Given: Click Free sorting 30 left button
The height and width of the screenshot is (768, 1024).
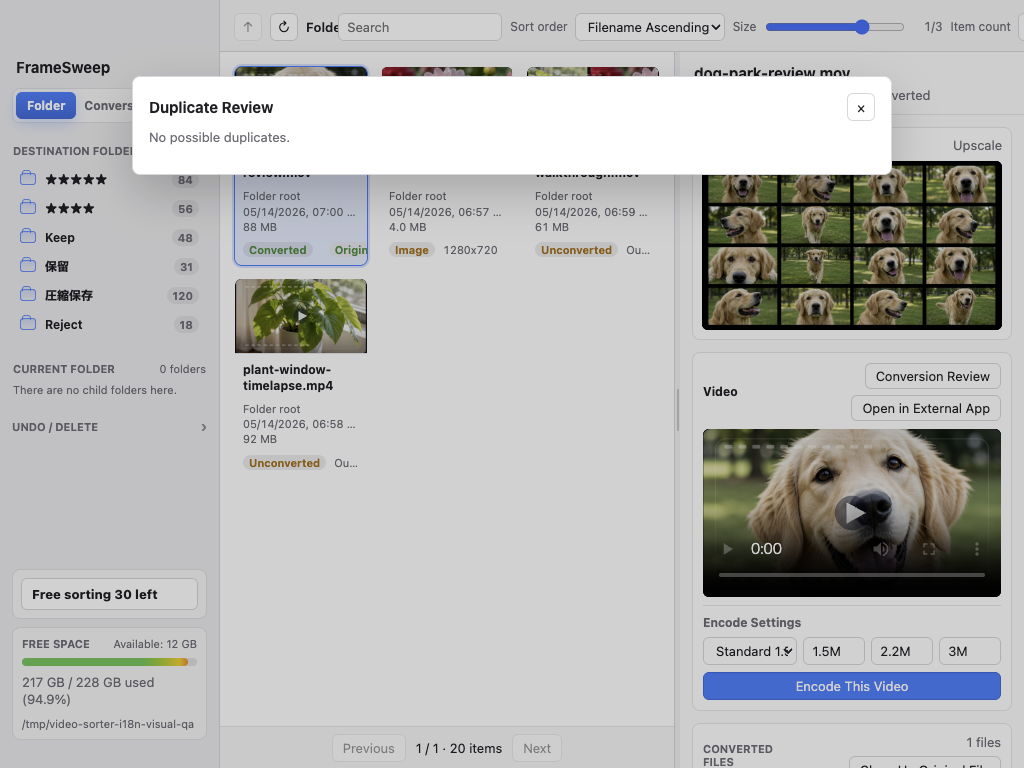Looking at the screenshot, I should click(109, 594).
